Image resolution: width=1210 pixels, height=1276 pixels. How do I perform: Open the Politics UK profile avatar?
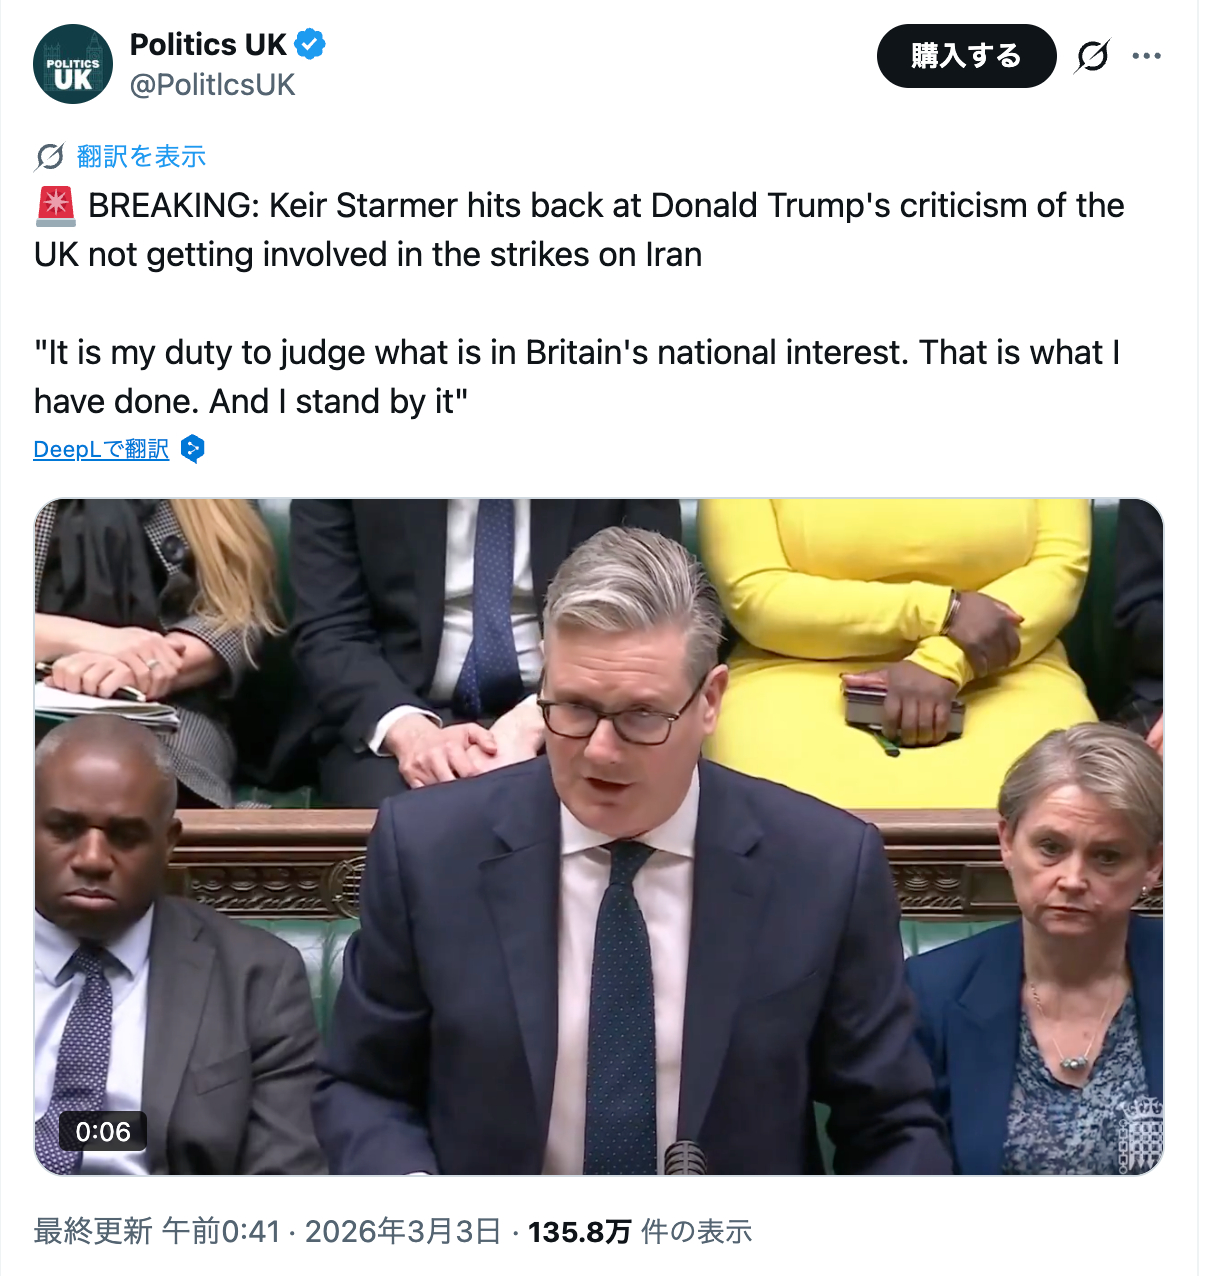coord(73,64)
